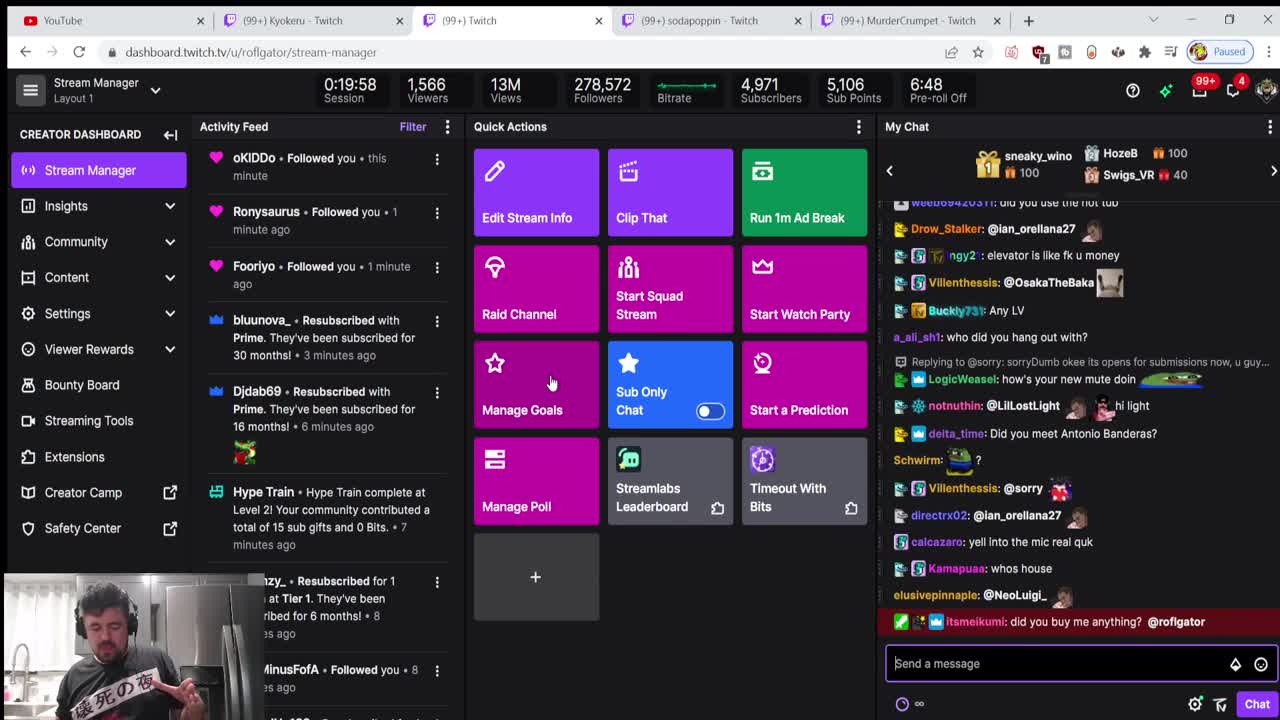Show previous gift leaderboard entry
The height and width of the screenshot is (720, 1280).
889,171
